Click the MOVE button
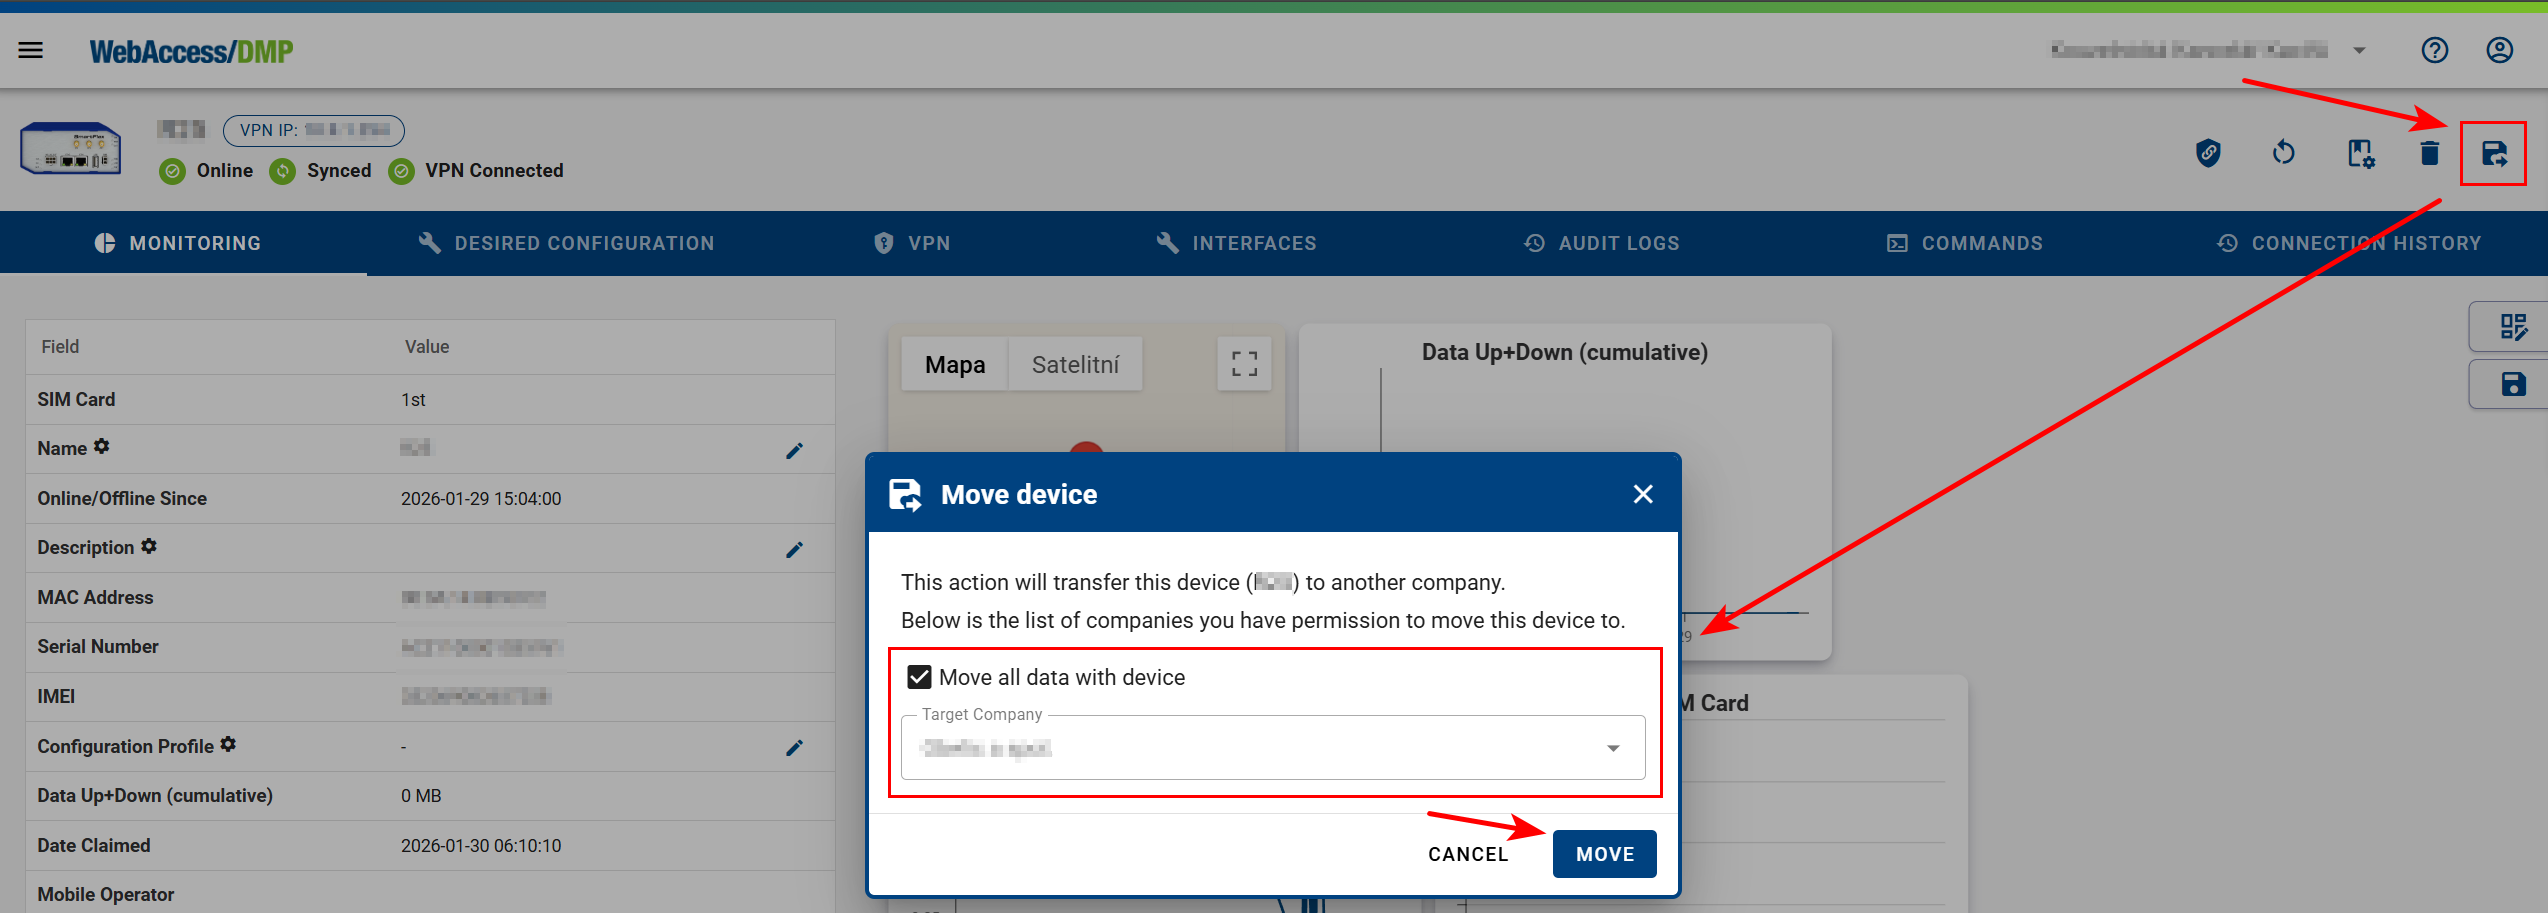 coord(1604,854)
